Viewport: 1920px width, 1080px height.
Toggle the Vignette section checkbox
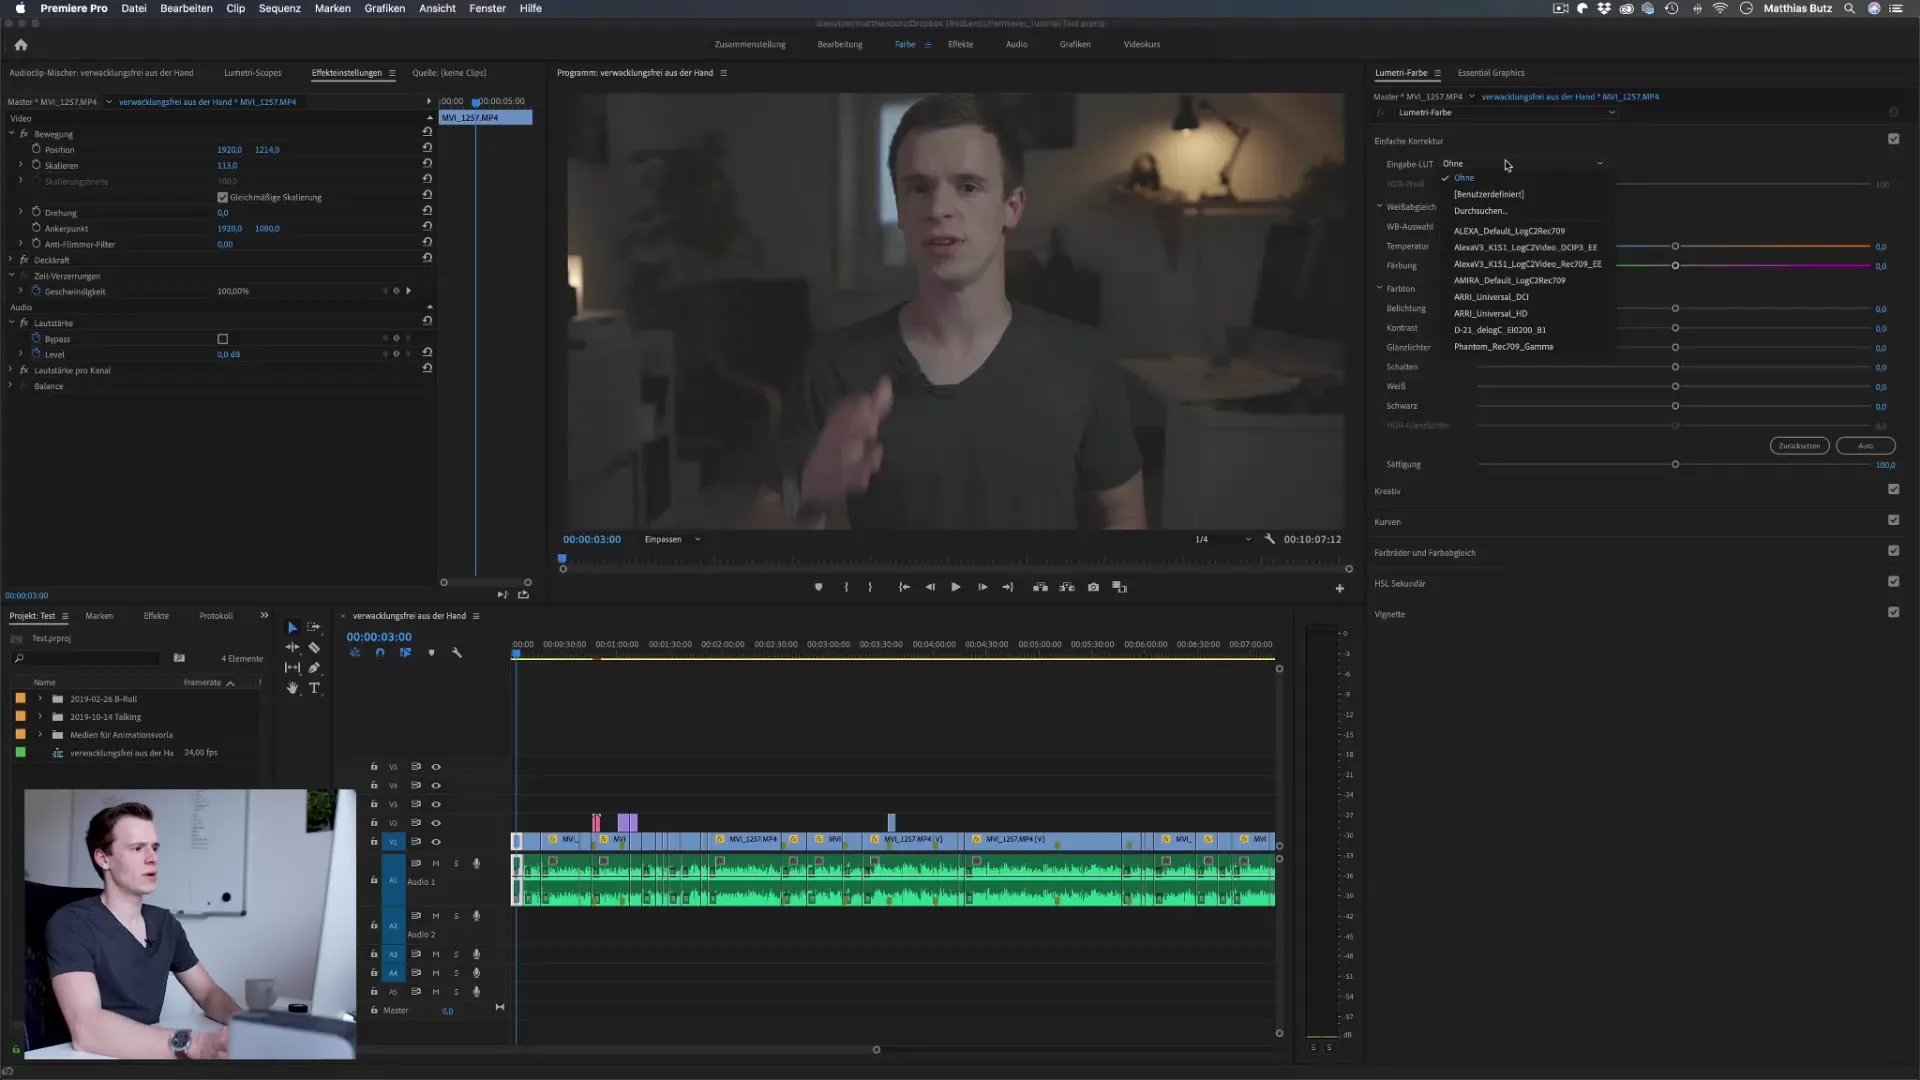(1893, 612)
